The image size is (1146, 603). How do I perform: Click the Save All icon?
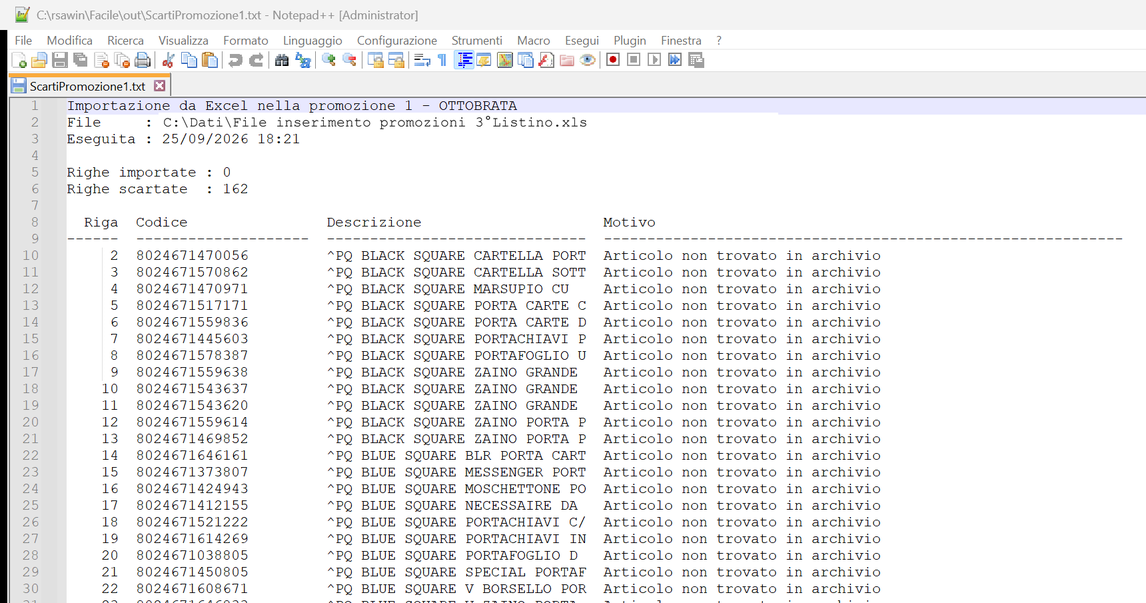coord(80,61)
